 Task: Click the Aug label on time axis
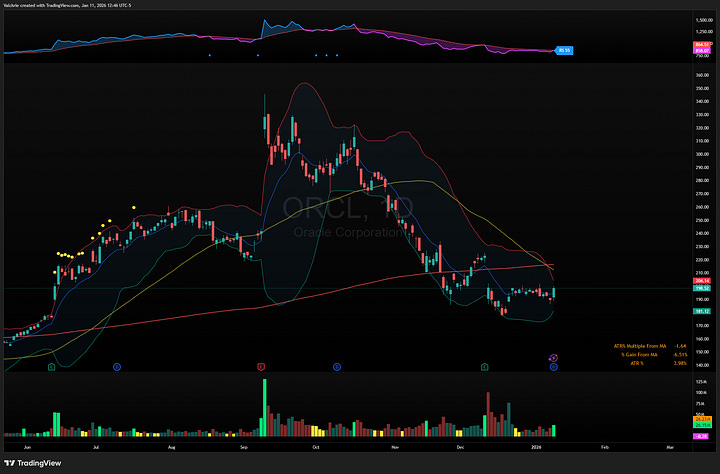(171, 447)
